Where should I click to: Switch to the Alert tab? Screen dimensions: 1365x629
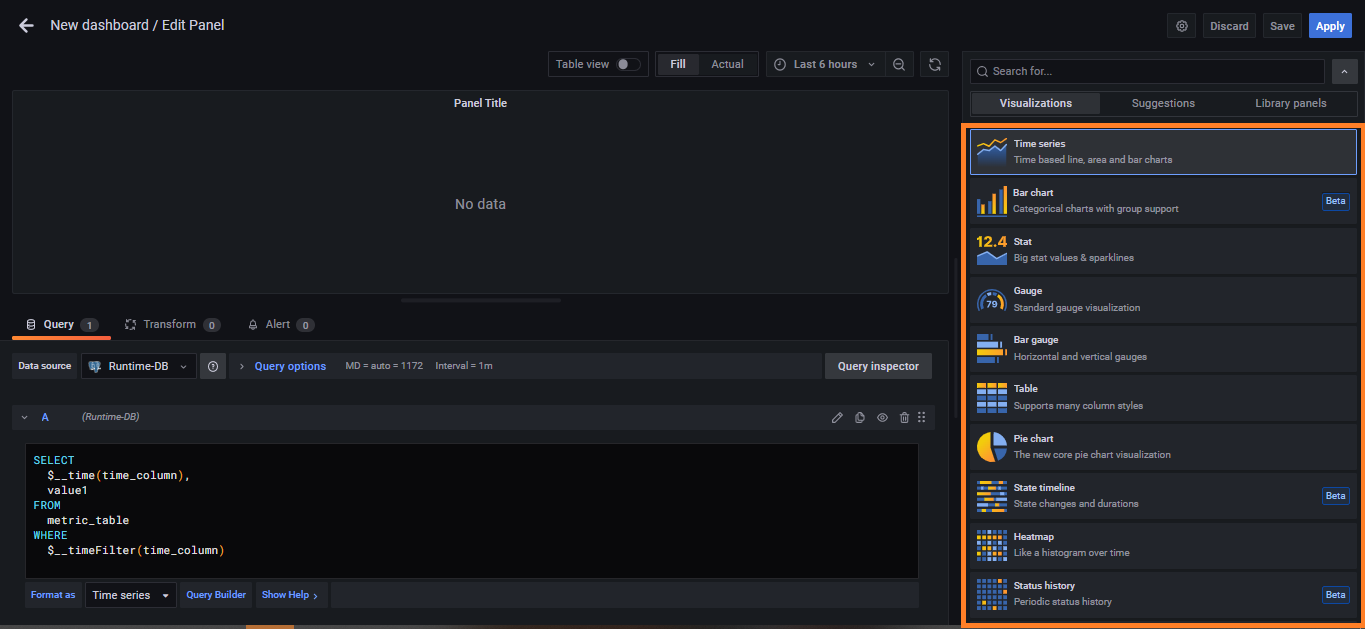(x=280, y=324)
